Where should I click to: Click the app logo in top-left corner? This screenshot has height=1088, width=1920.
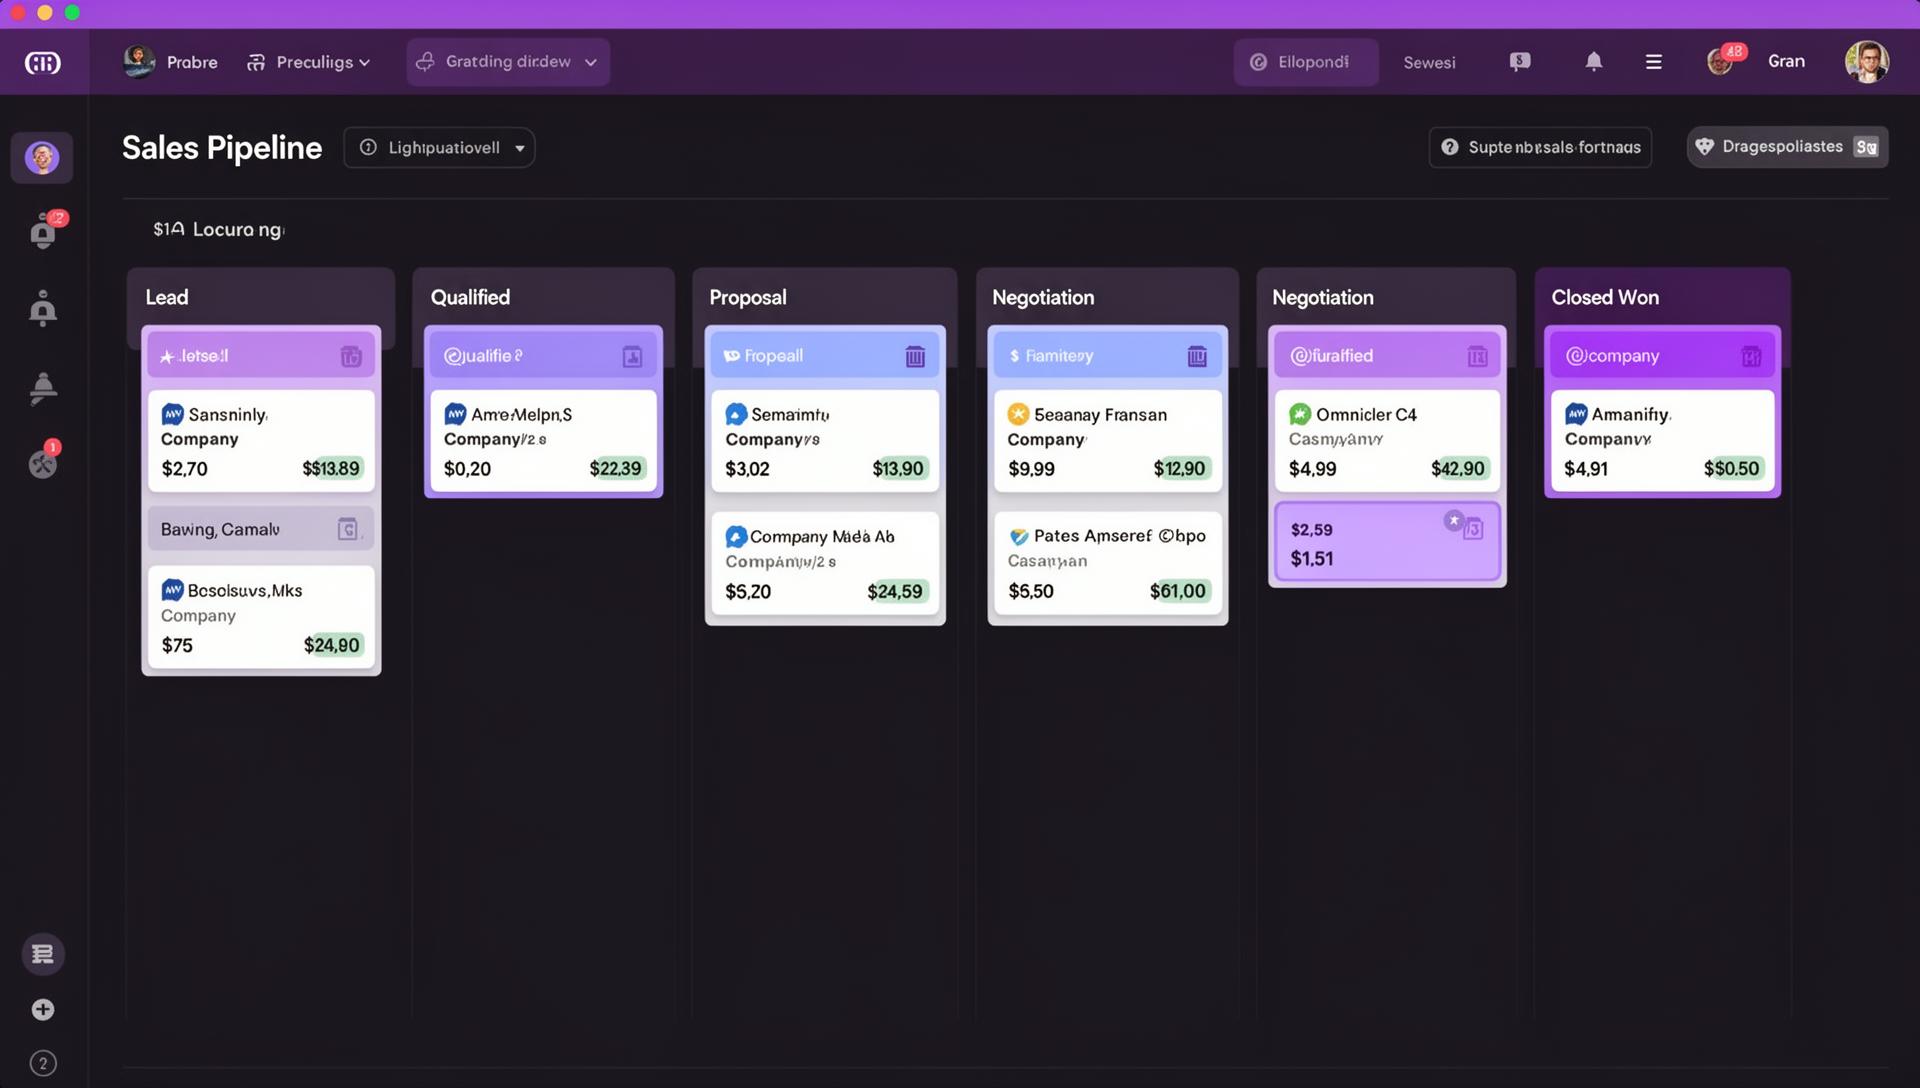(x=42, y=63)
